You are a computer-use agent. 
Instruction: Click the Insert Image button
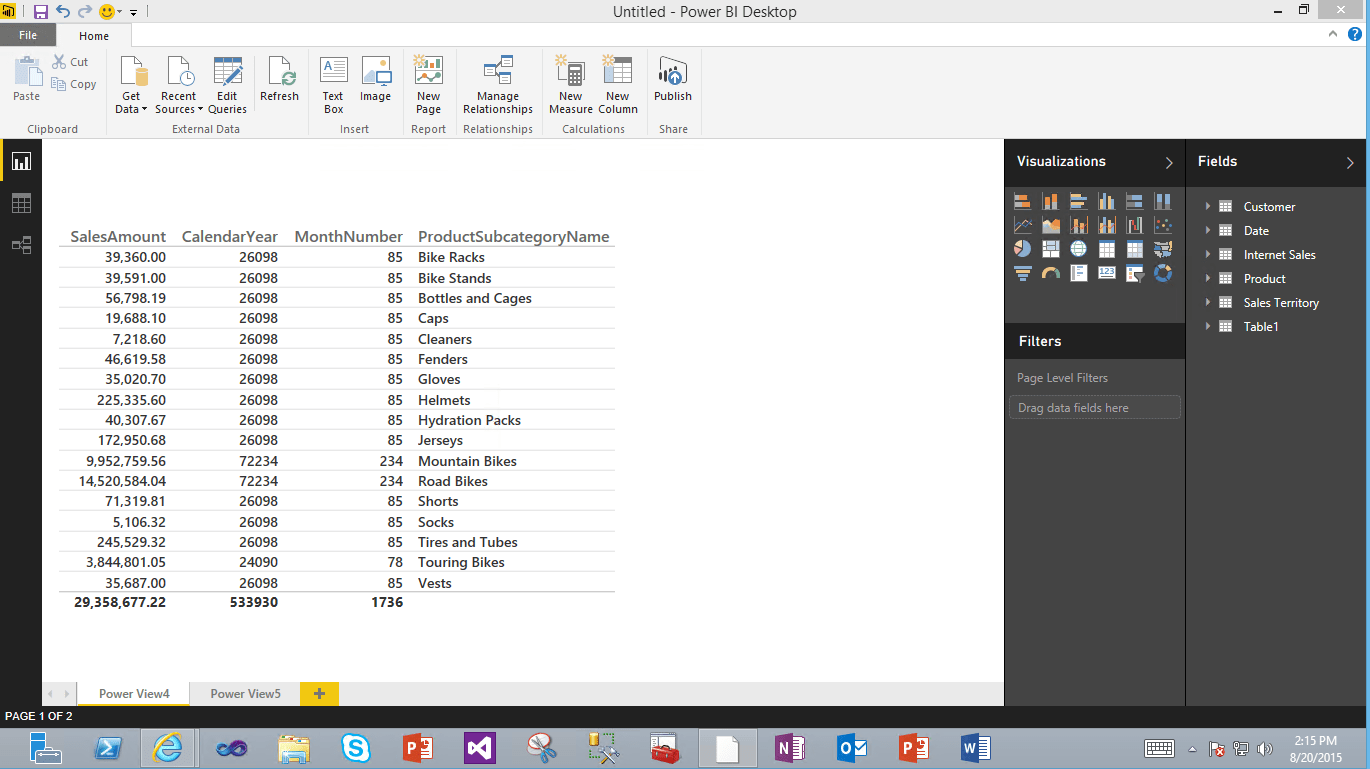click(376, 80)
